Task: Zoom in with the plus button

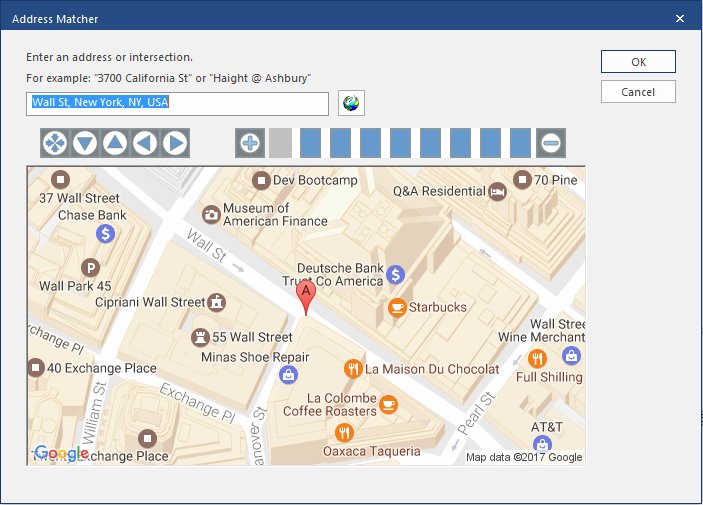Action: pos(250,143)
